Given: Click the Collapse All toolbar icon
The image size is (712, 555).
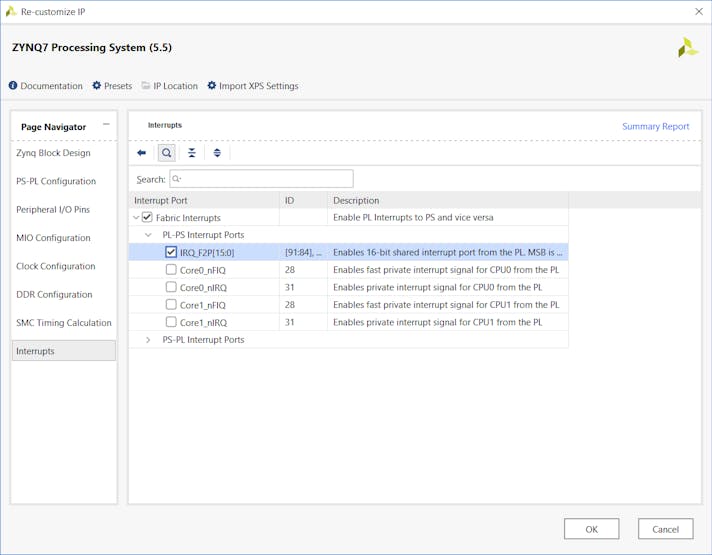Looking at the screenshot, I should [192, 153].
